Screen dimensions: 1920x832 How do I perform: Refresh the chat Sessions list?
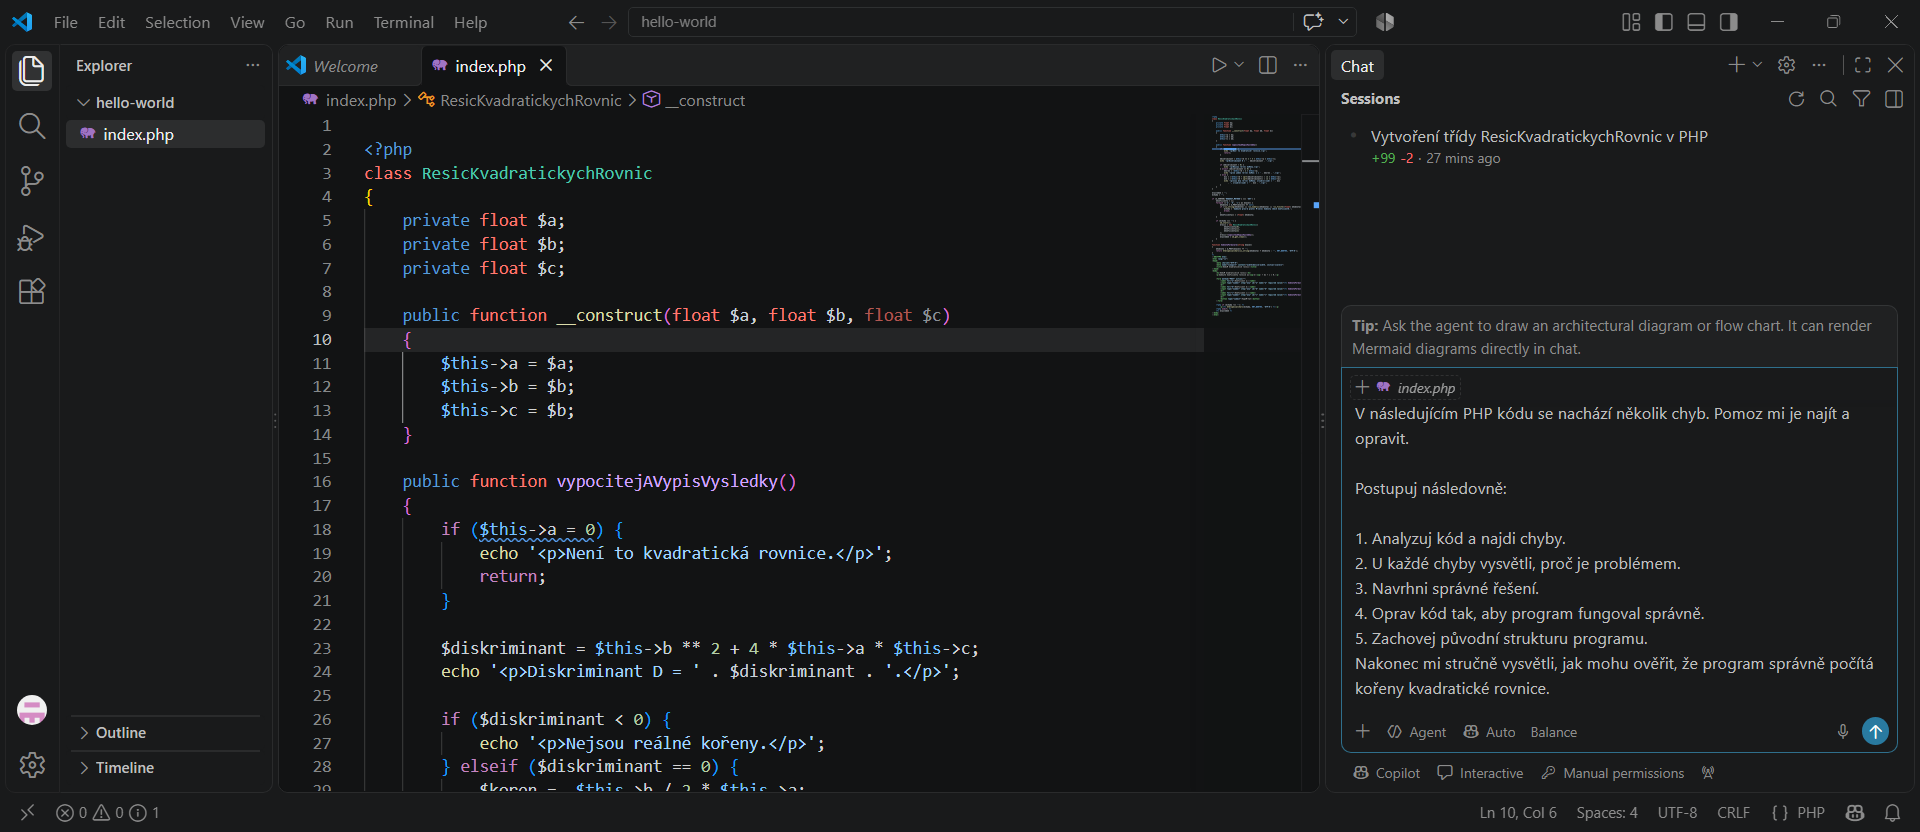(1796, 99)
